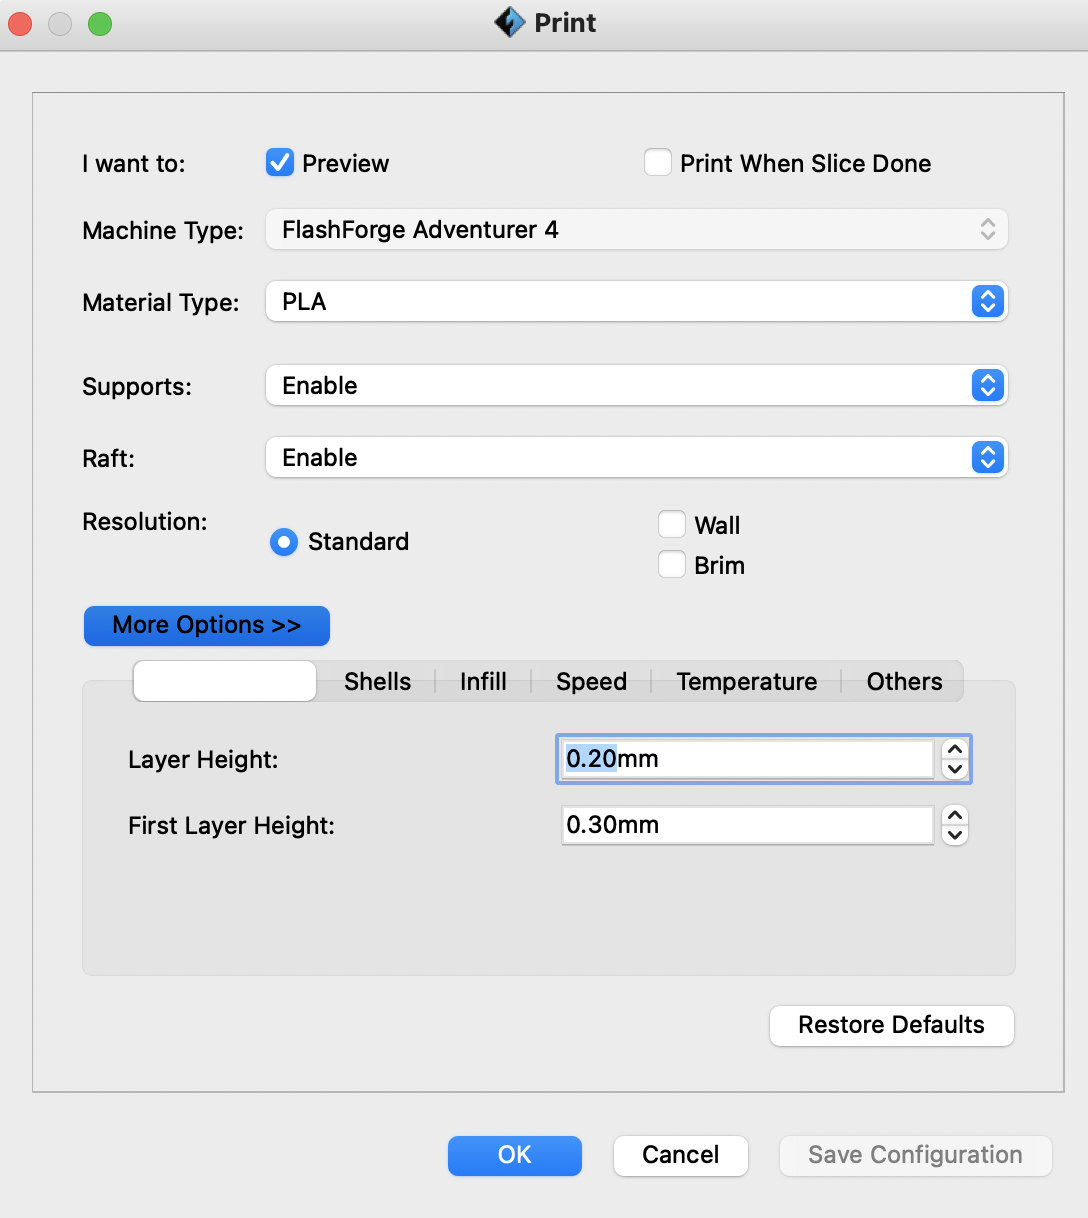Check the Brim checkbox
The height and width of the screenshot is (1218, 1088).
tap(672, 564)
